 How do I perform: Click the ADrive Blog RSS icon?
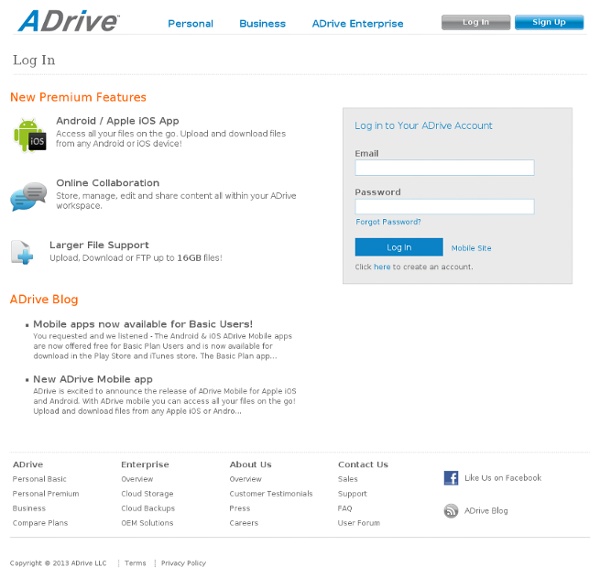pyautogui.click(x=451, y=511)
